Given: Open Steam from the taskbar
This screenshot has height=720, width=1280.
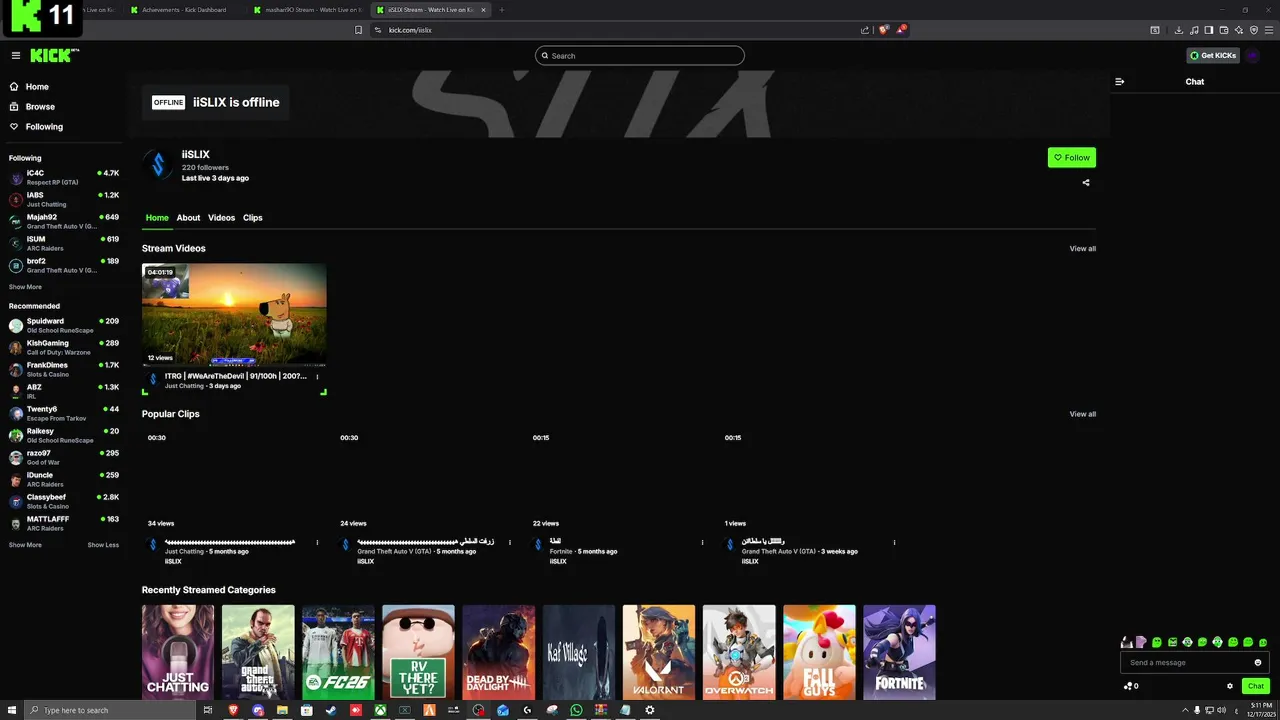Looking at the screenshot, I should point(331,710).
